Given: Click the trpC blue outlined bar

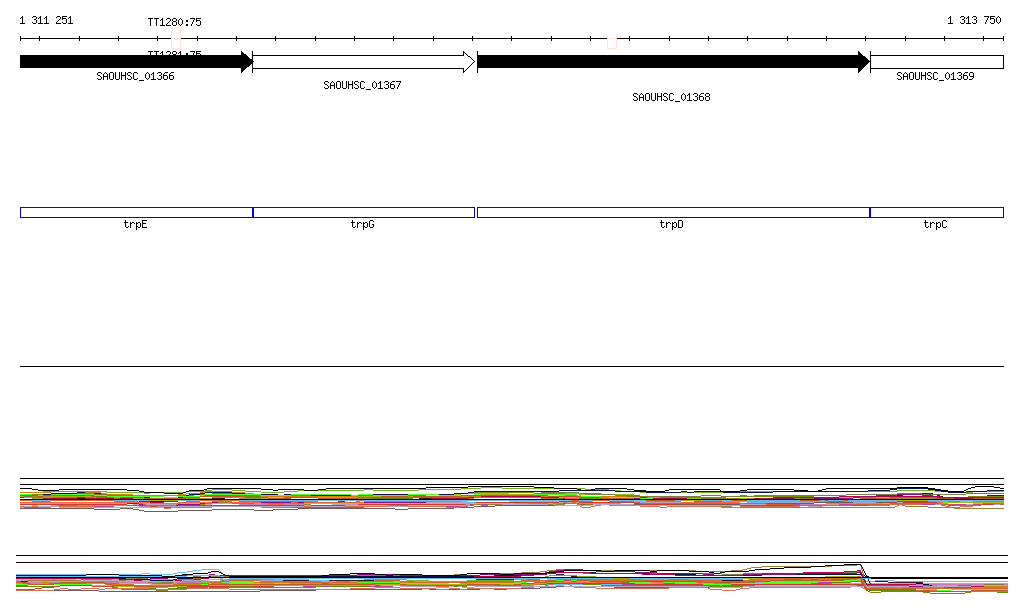Looking at the screenshot, I should pyautogui.click(x=936, y=212).
